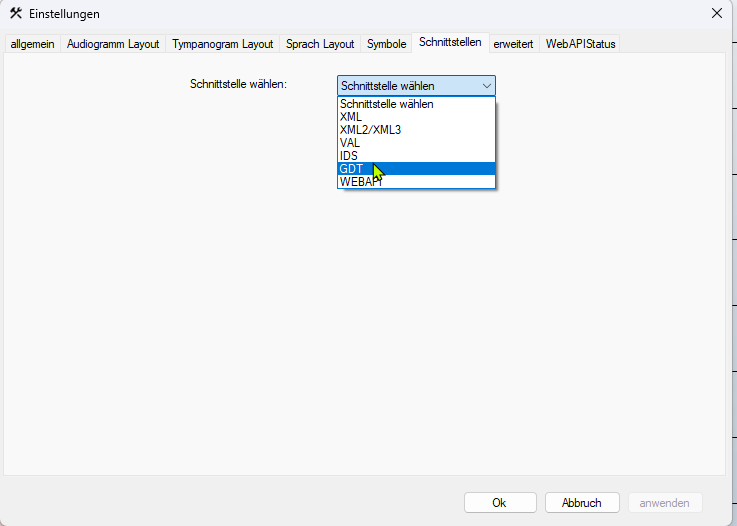The width and height of the screenshot is (737, 526).
Task: Select the Sprach Layout tab
Action: point(320,44)
